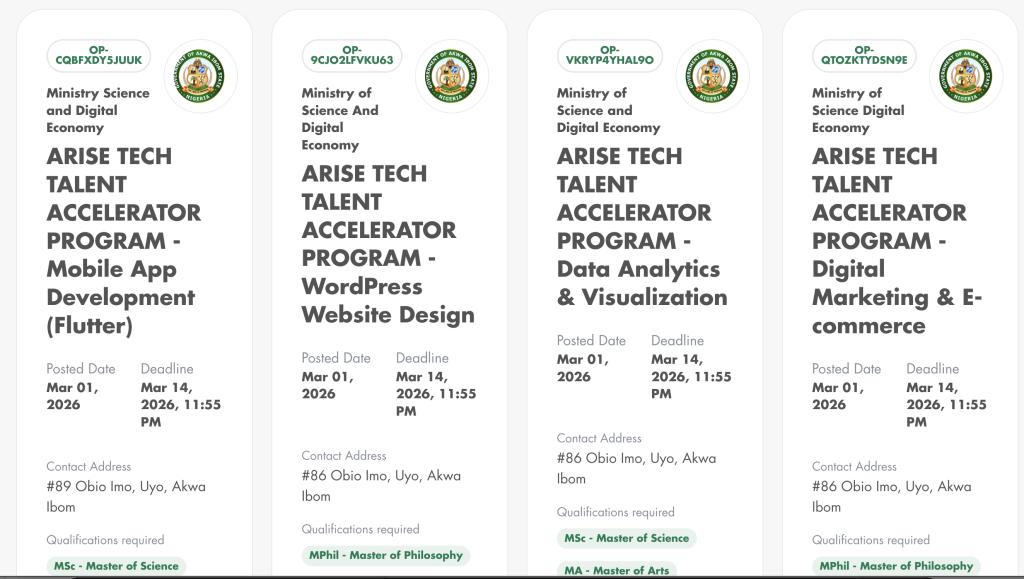Click the seal logo on Digital Marketing card
This screenshot has width=1024, height=579.
(966, 76)
